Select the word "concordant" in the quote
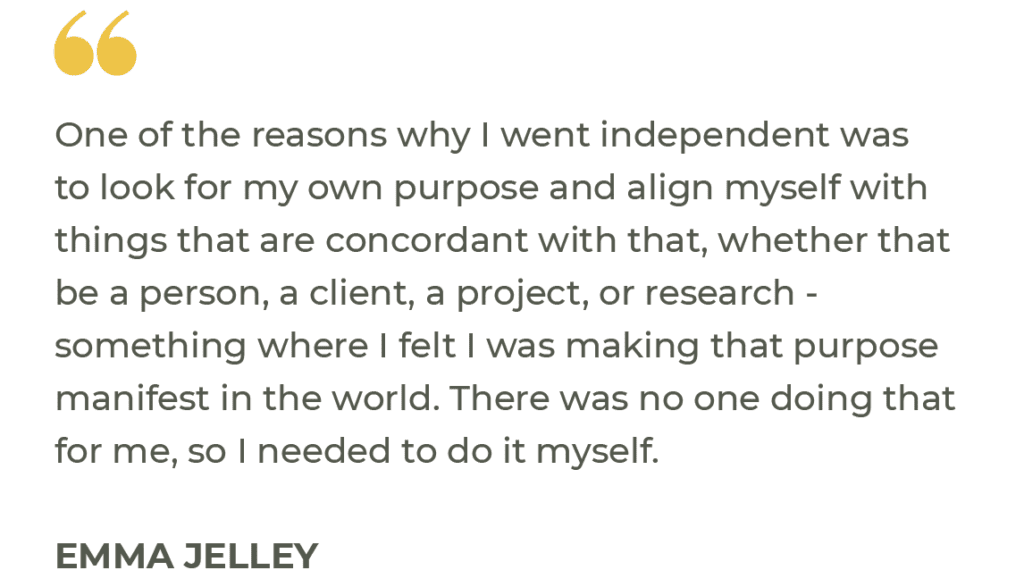The height and width of the screenshot is (587, 1024). pos(426,240)
